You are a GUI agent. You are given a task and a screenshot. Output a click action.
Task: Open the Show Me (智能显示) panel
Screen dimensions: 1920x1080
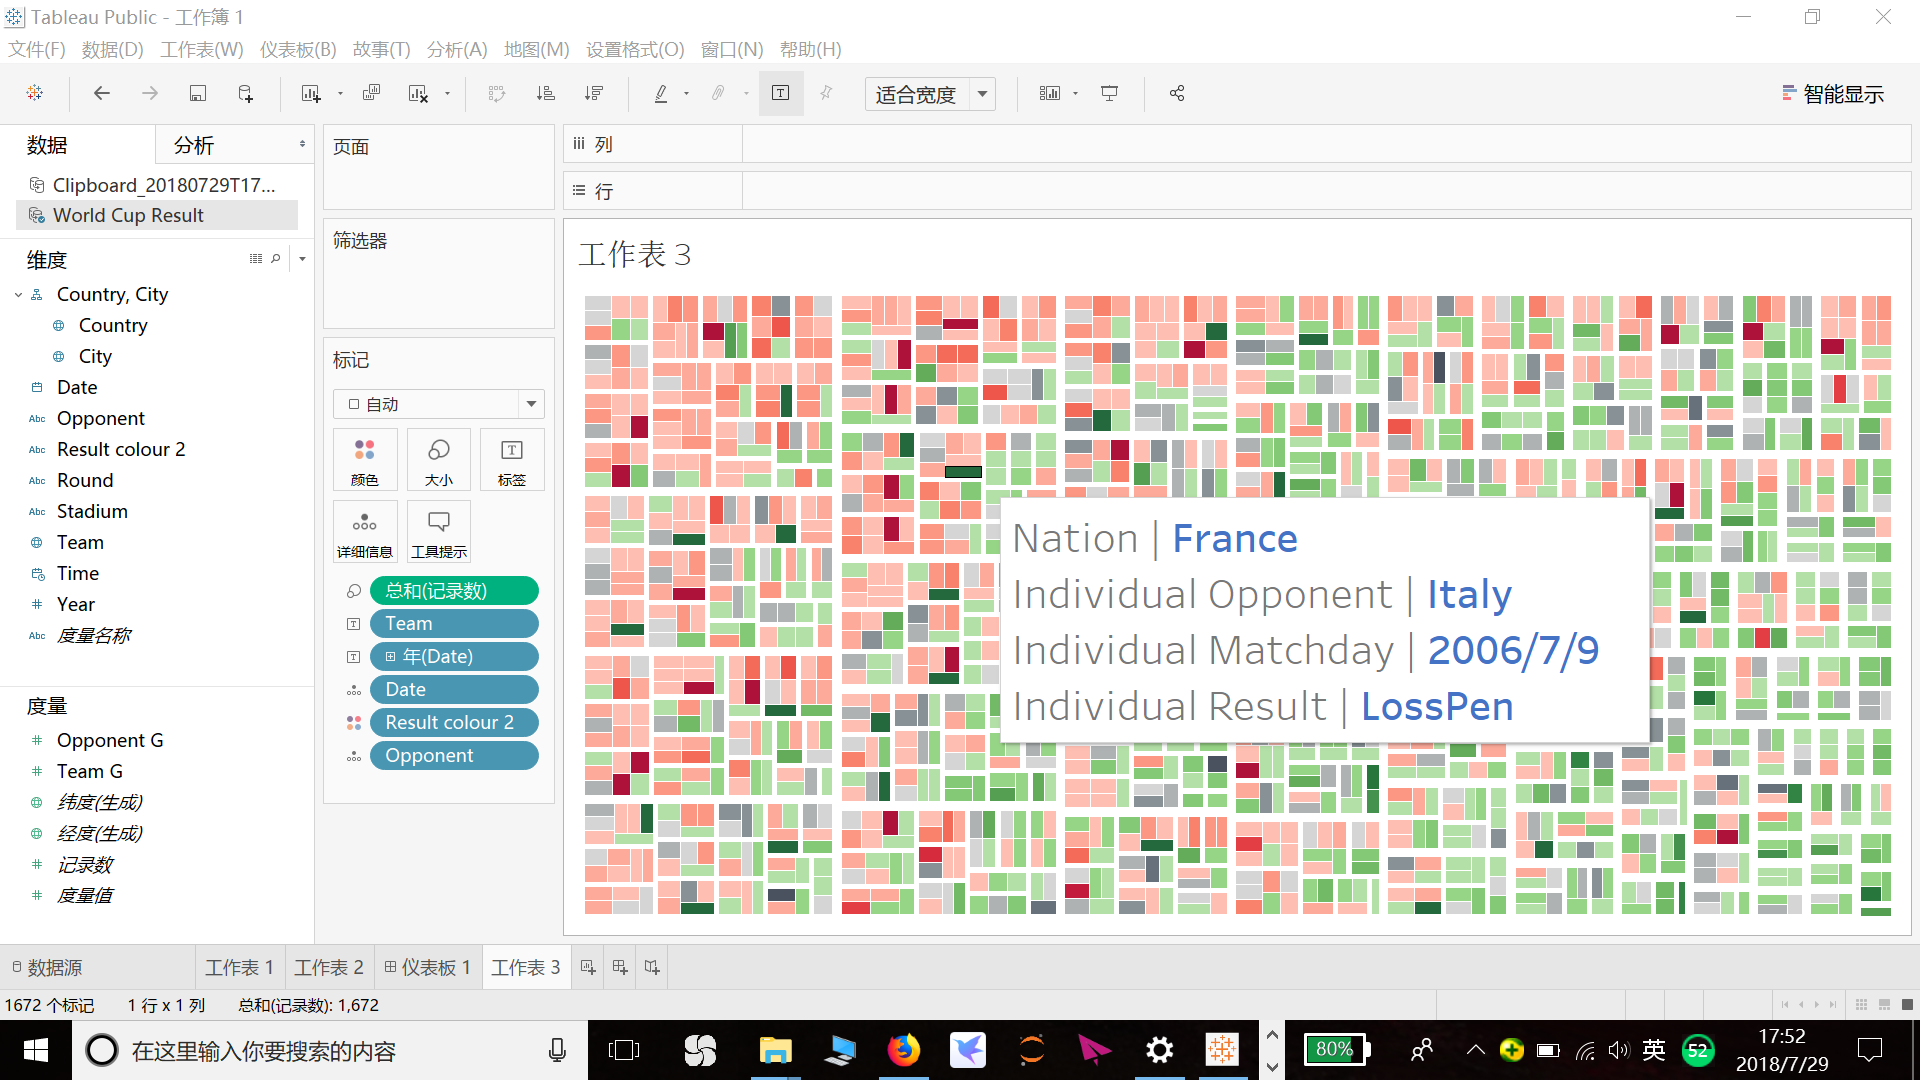pyautogui.click(x=1833, y=94)
